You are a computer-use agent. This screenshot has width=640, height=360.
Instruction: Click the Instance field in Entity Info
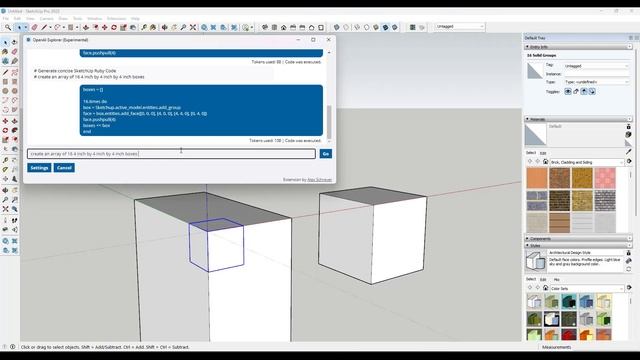597,74
